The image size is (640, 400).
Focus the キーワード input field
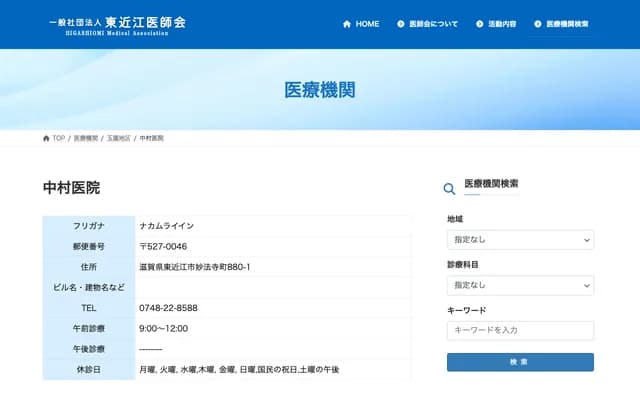click(520, 330)
